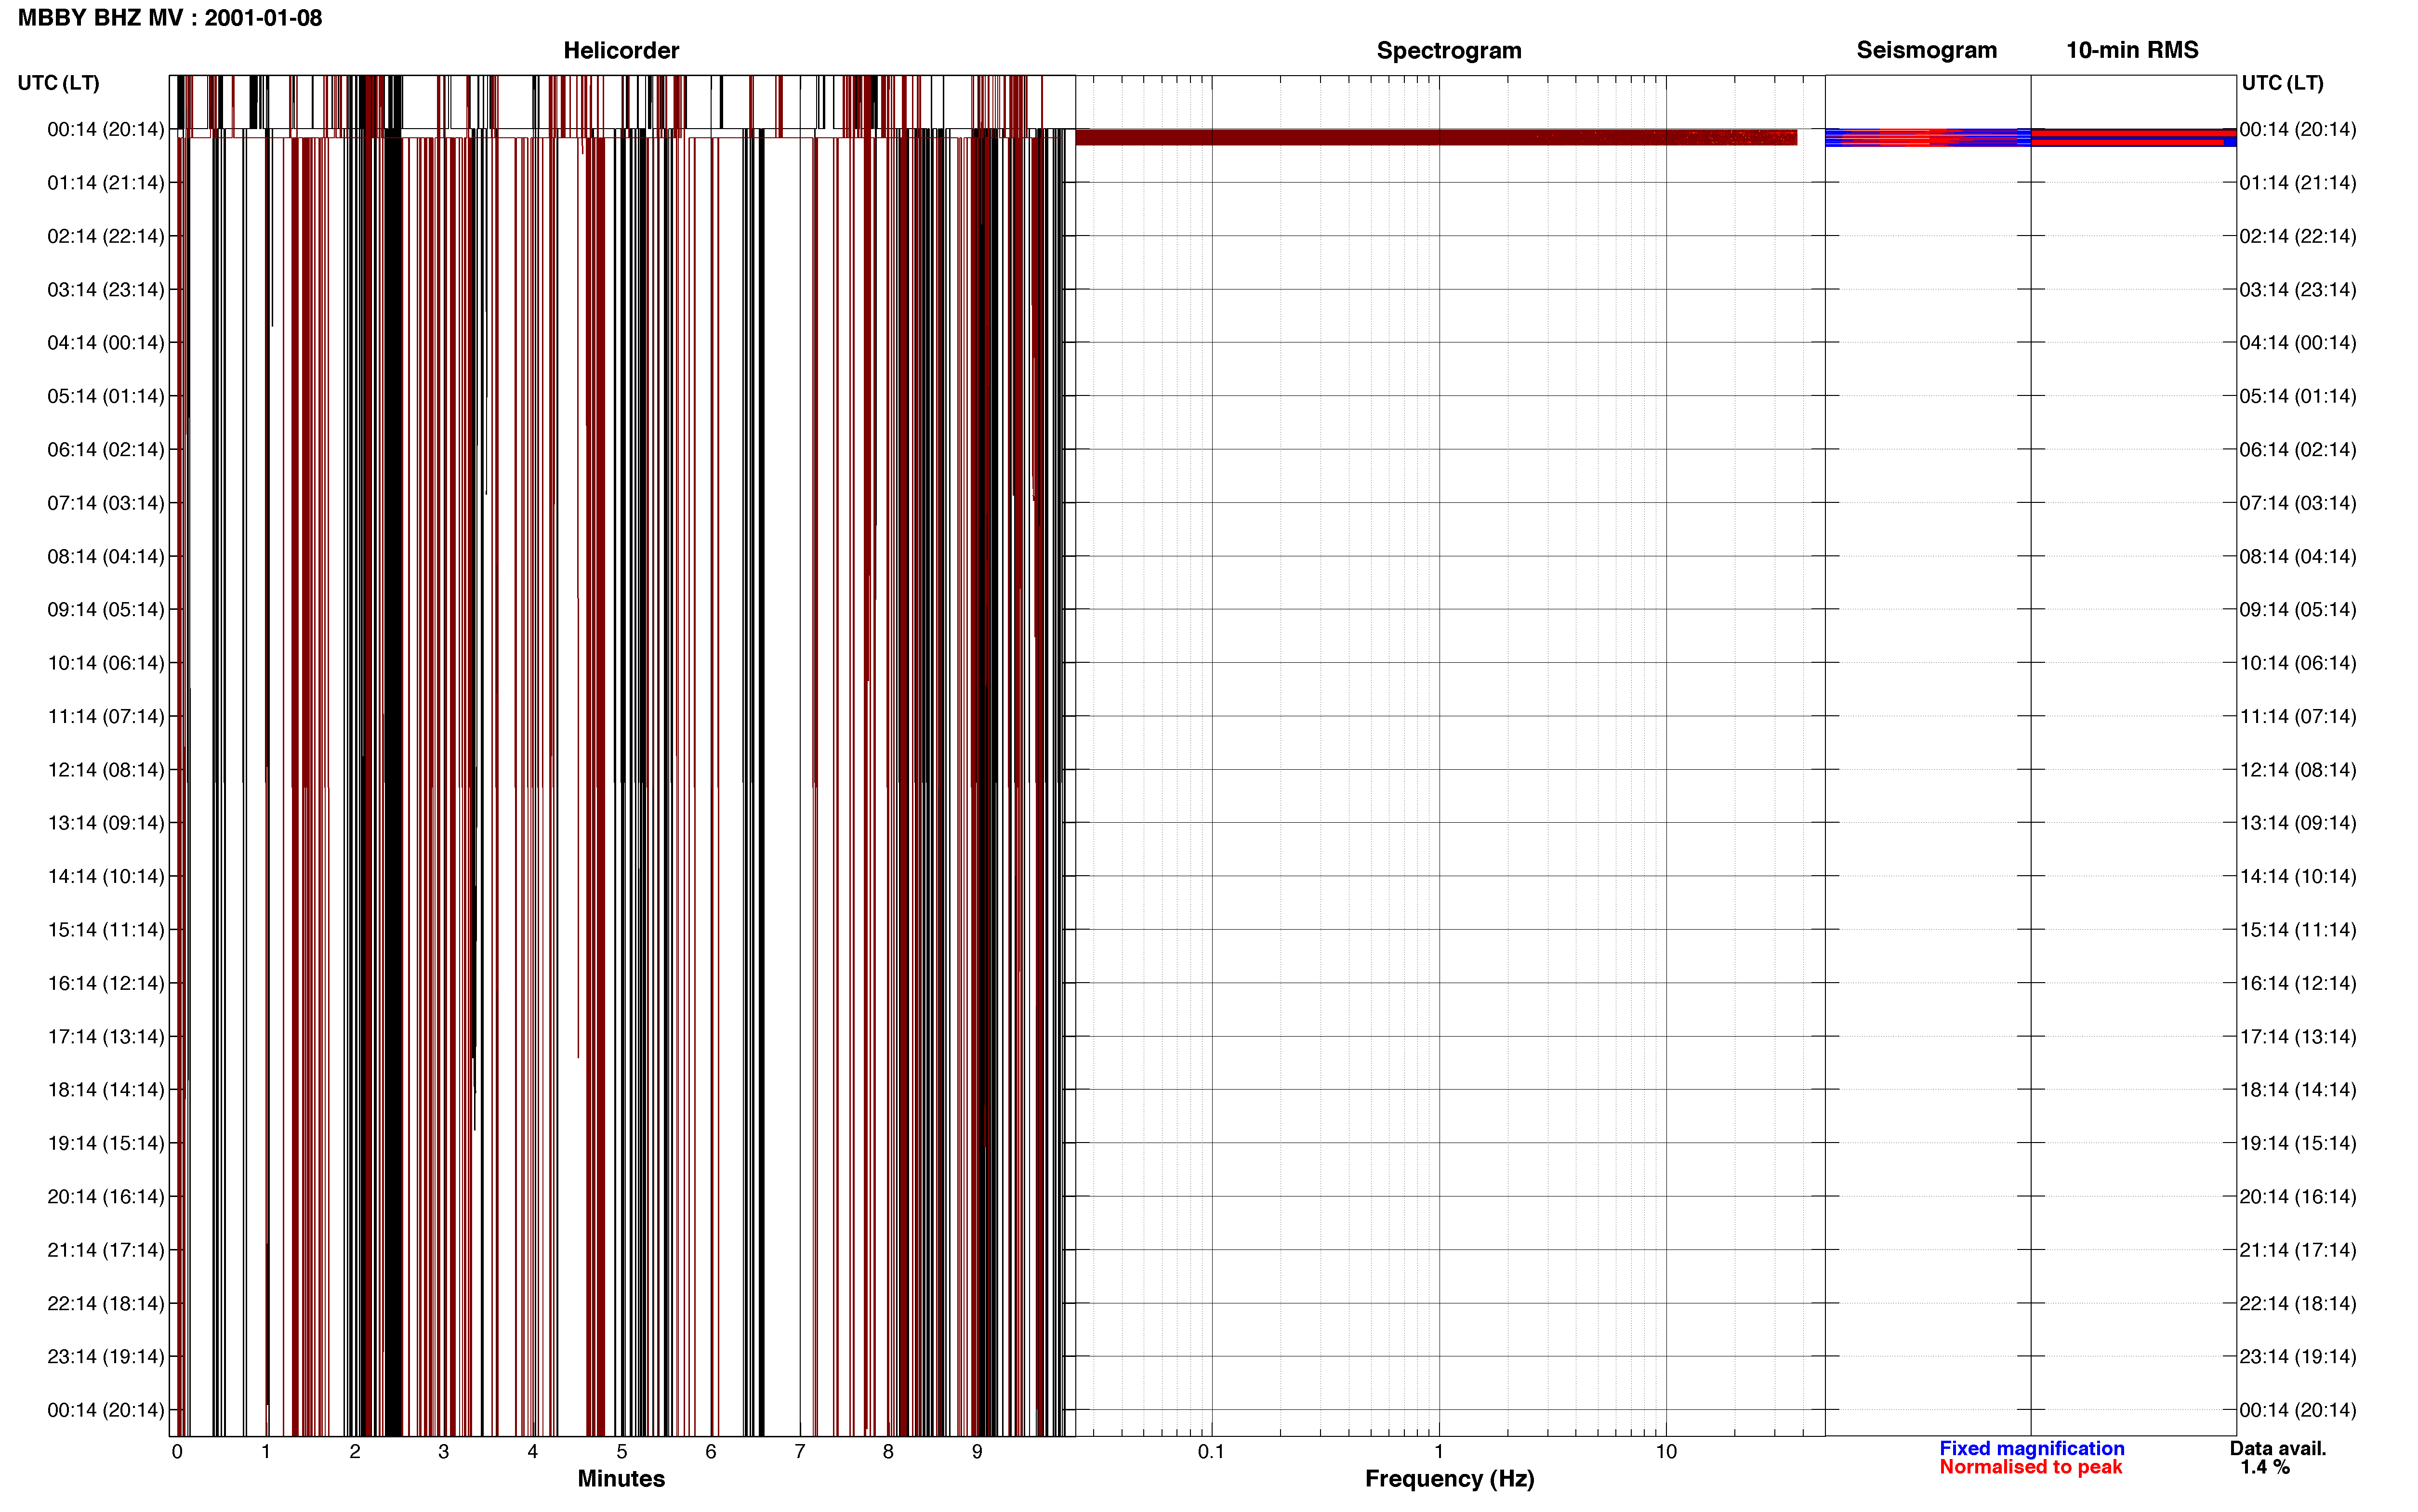This screenshot has height=1512, width=2418.
Task: Click the 'Data avail.' label
Action: tap(2278, 1448)
